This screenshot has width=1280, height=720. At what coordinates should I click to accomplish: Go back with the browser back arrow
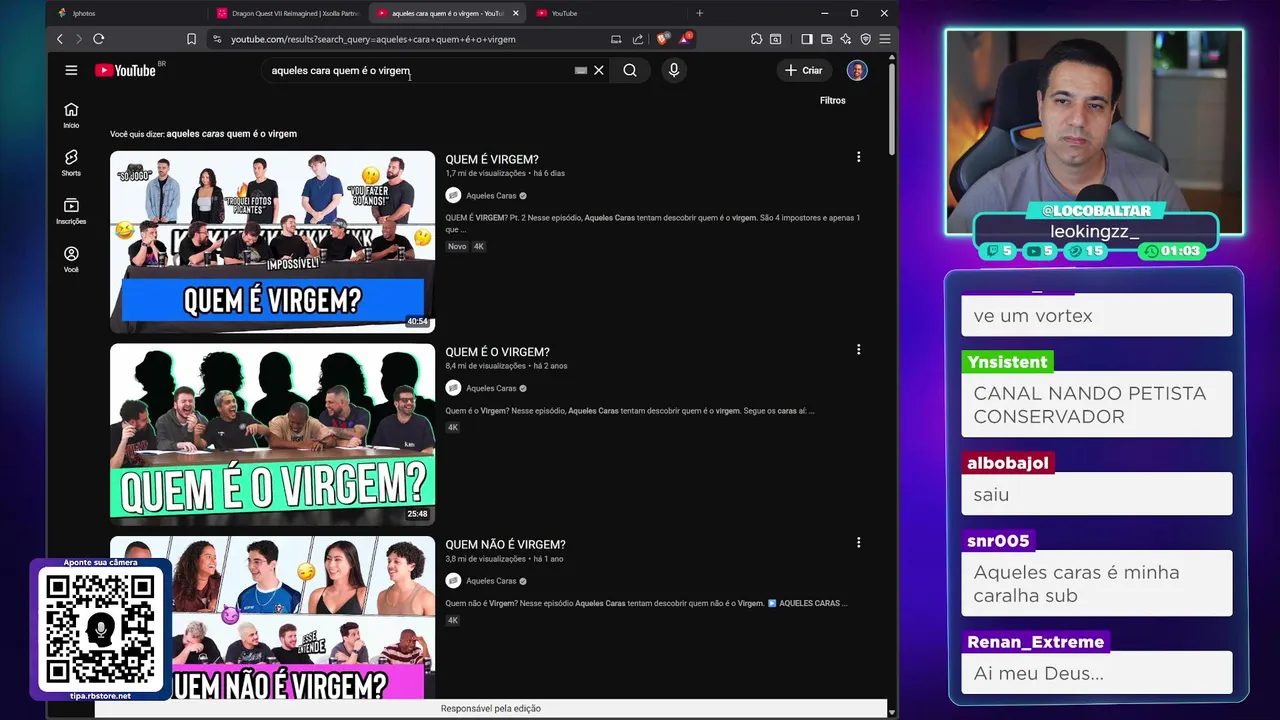click(60, 39)
